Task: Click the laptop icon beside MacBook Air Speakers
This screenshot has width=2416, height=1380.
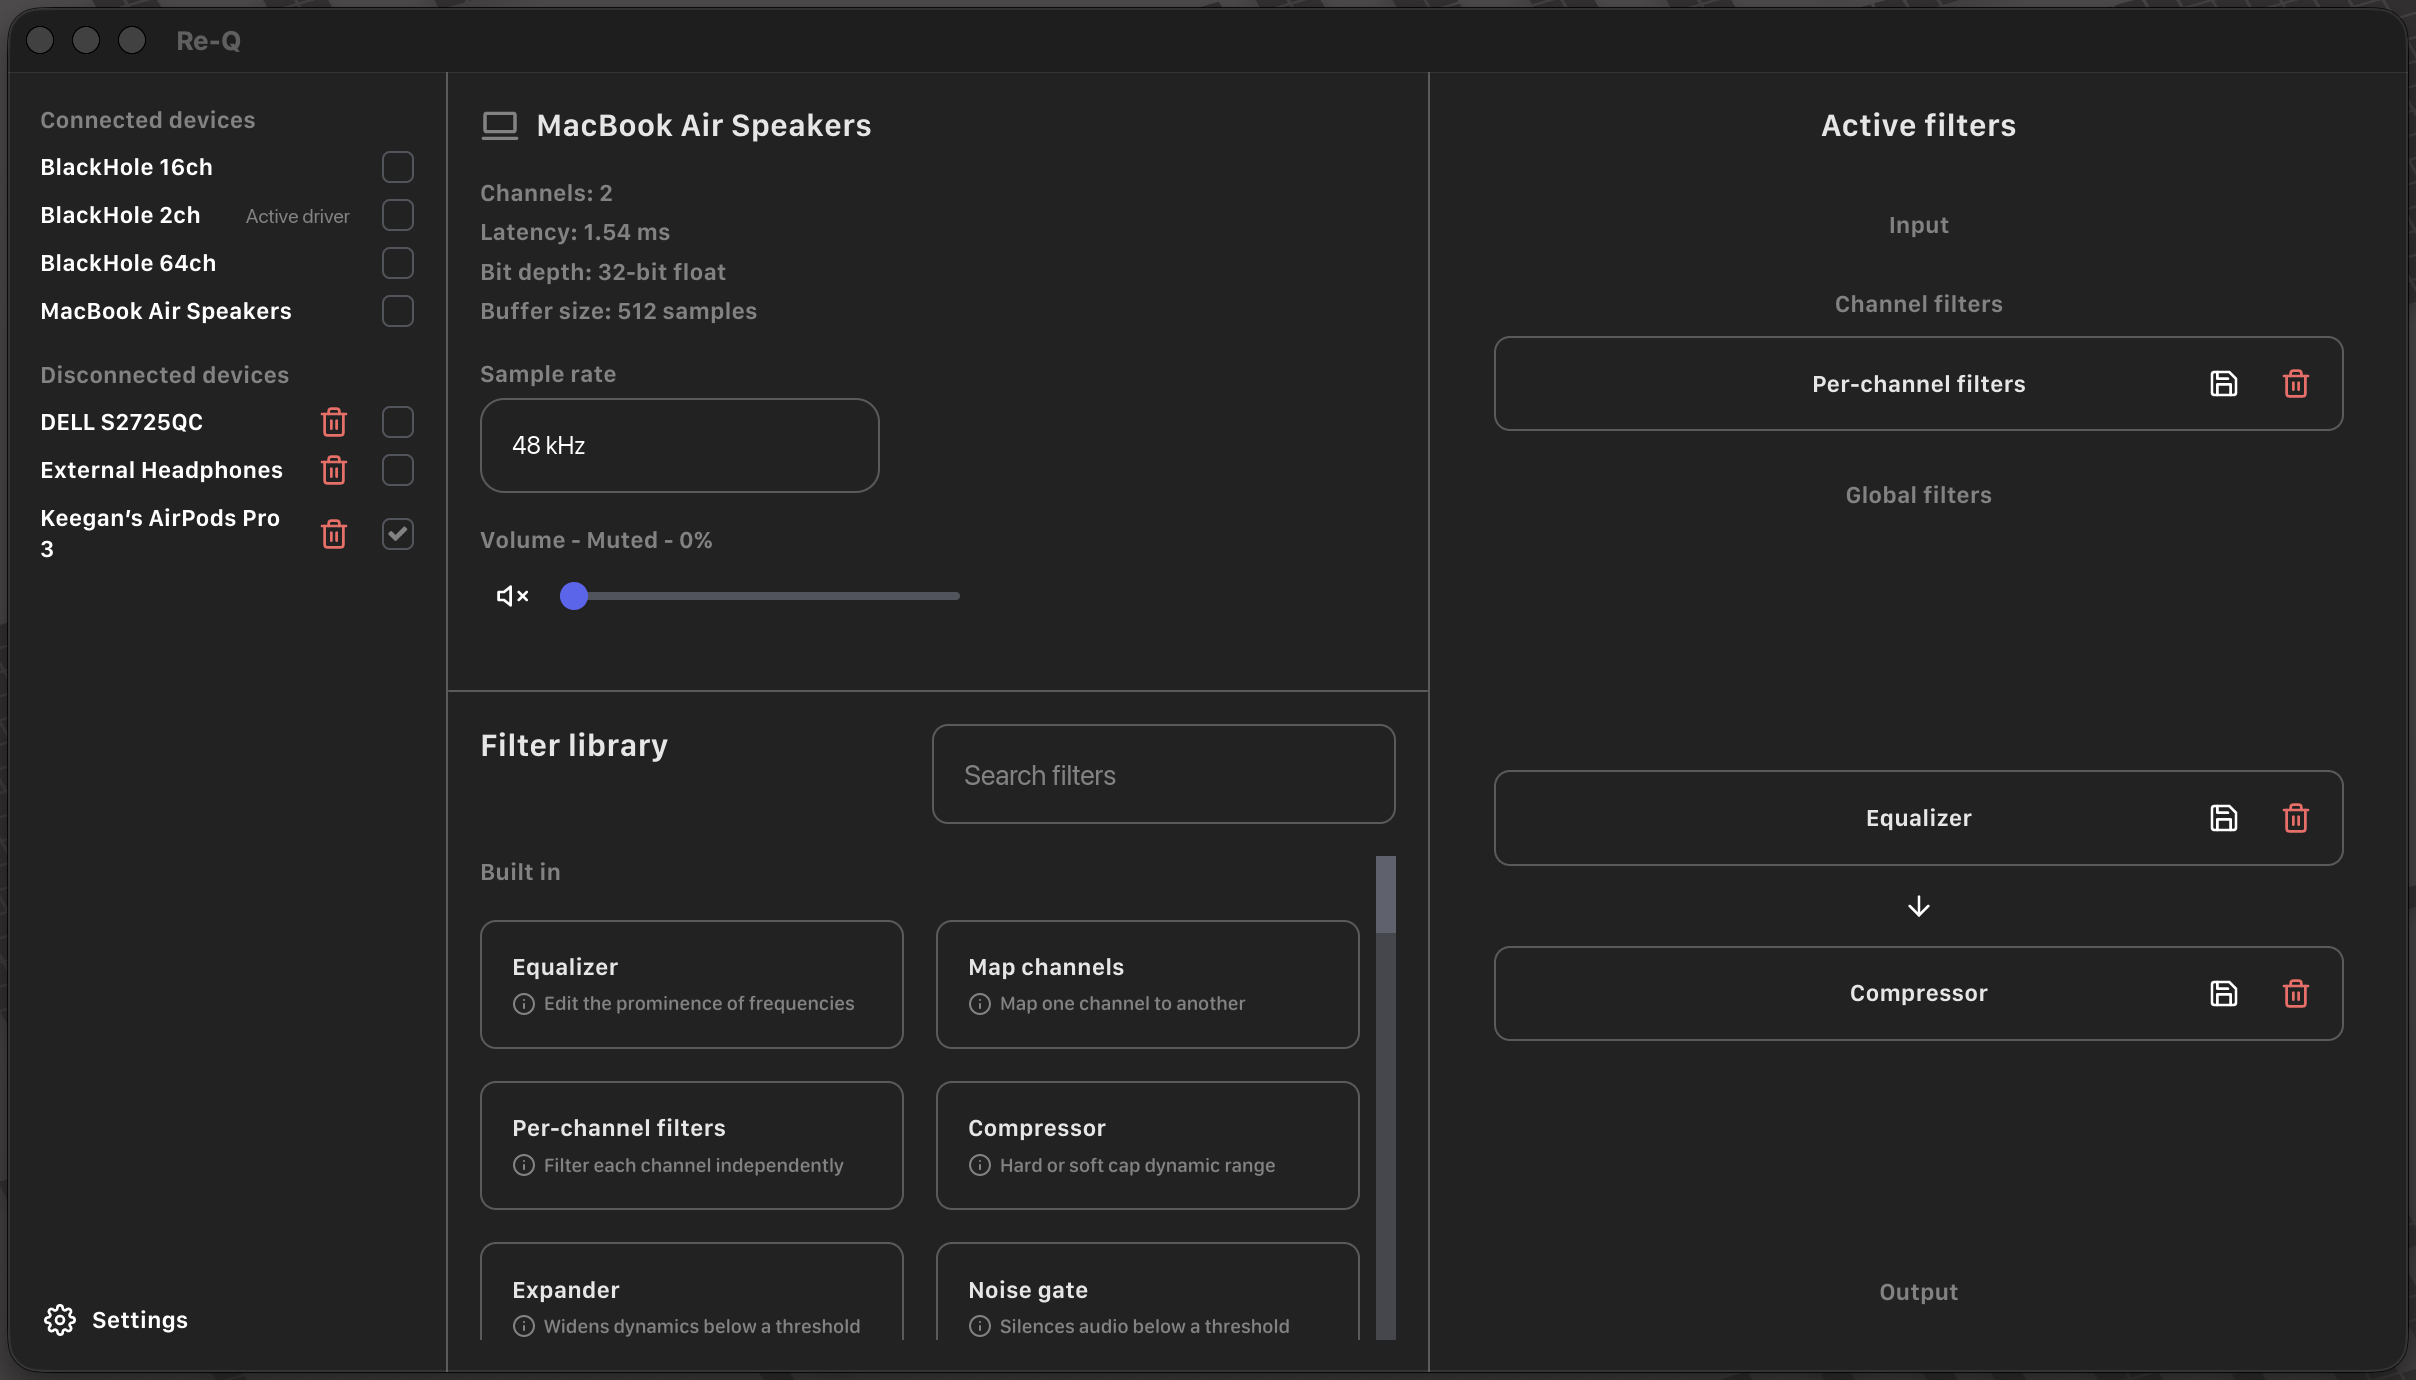Action: coord(500,126)
